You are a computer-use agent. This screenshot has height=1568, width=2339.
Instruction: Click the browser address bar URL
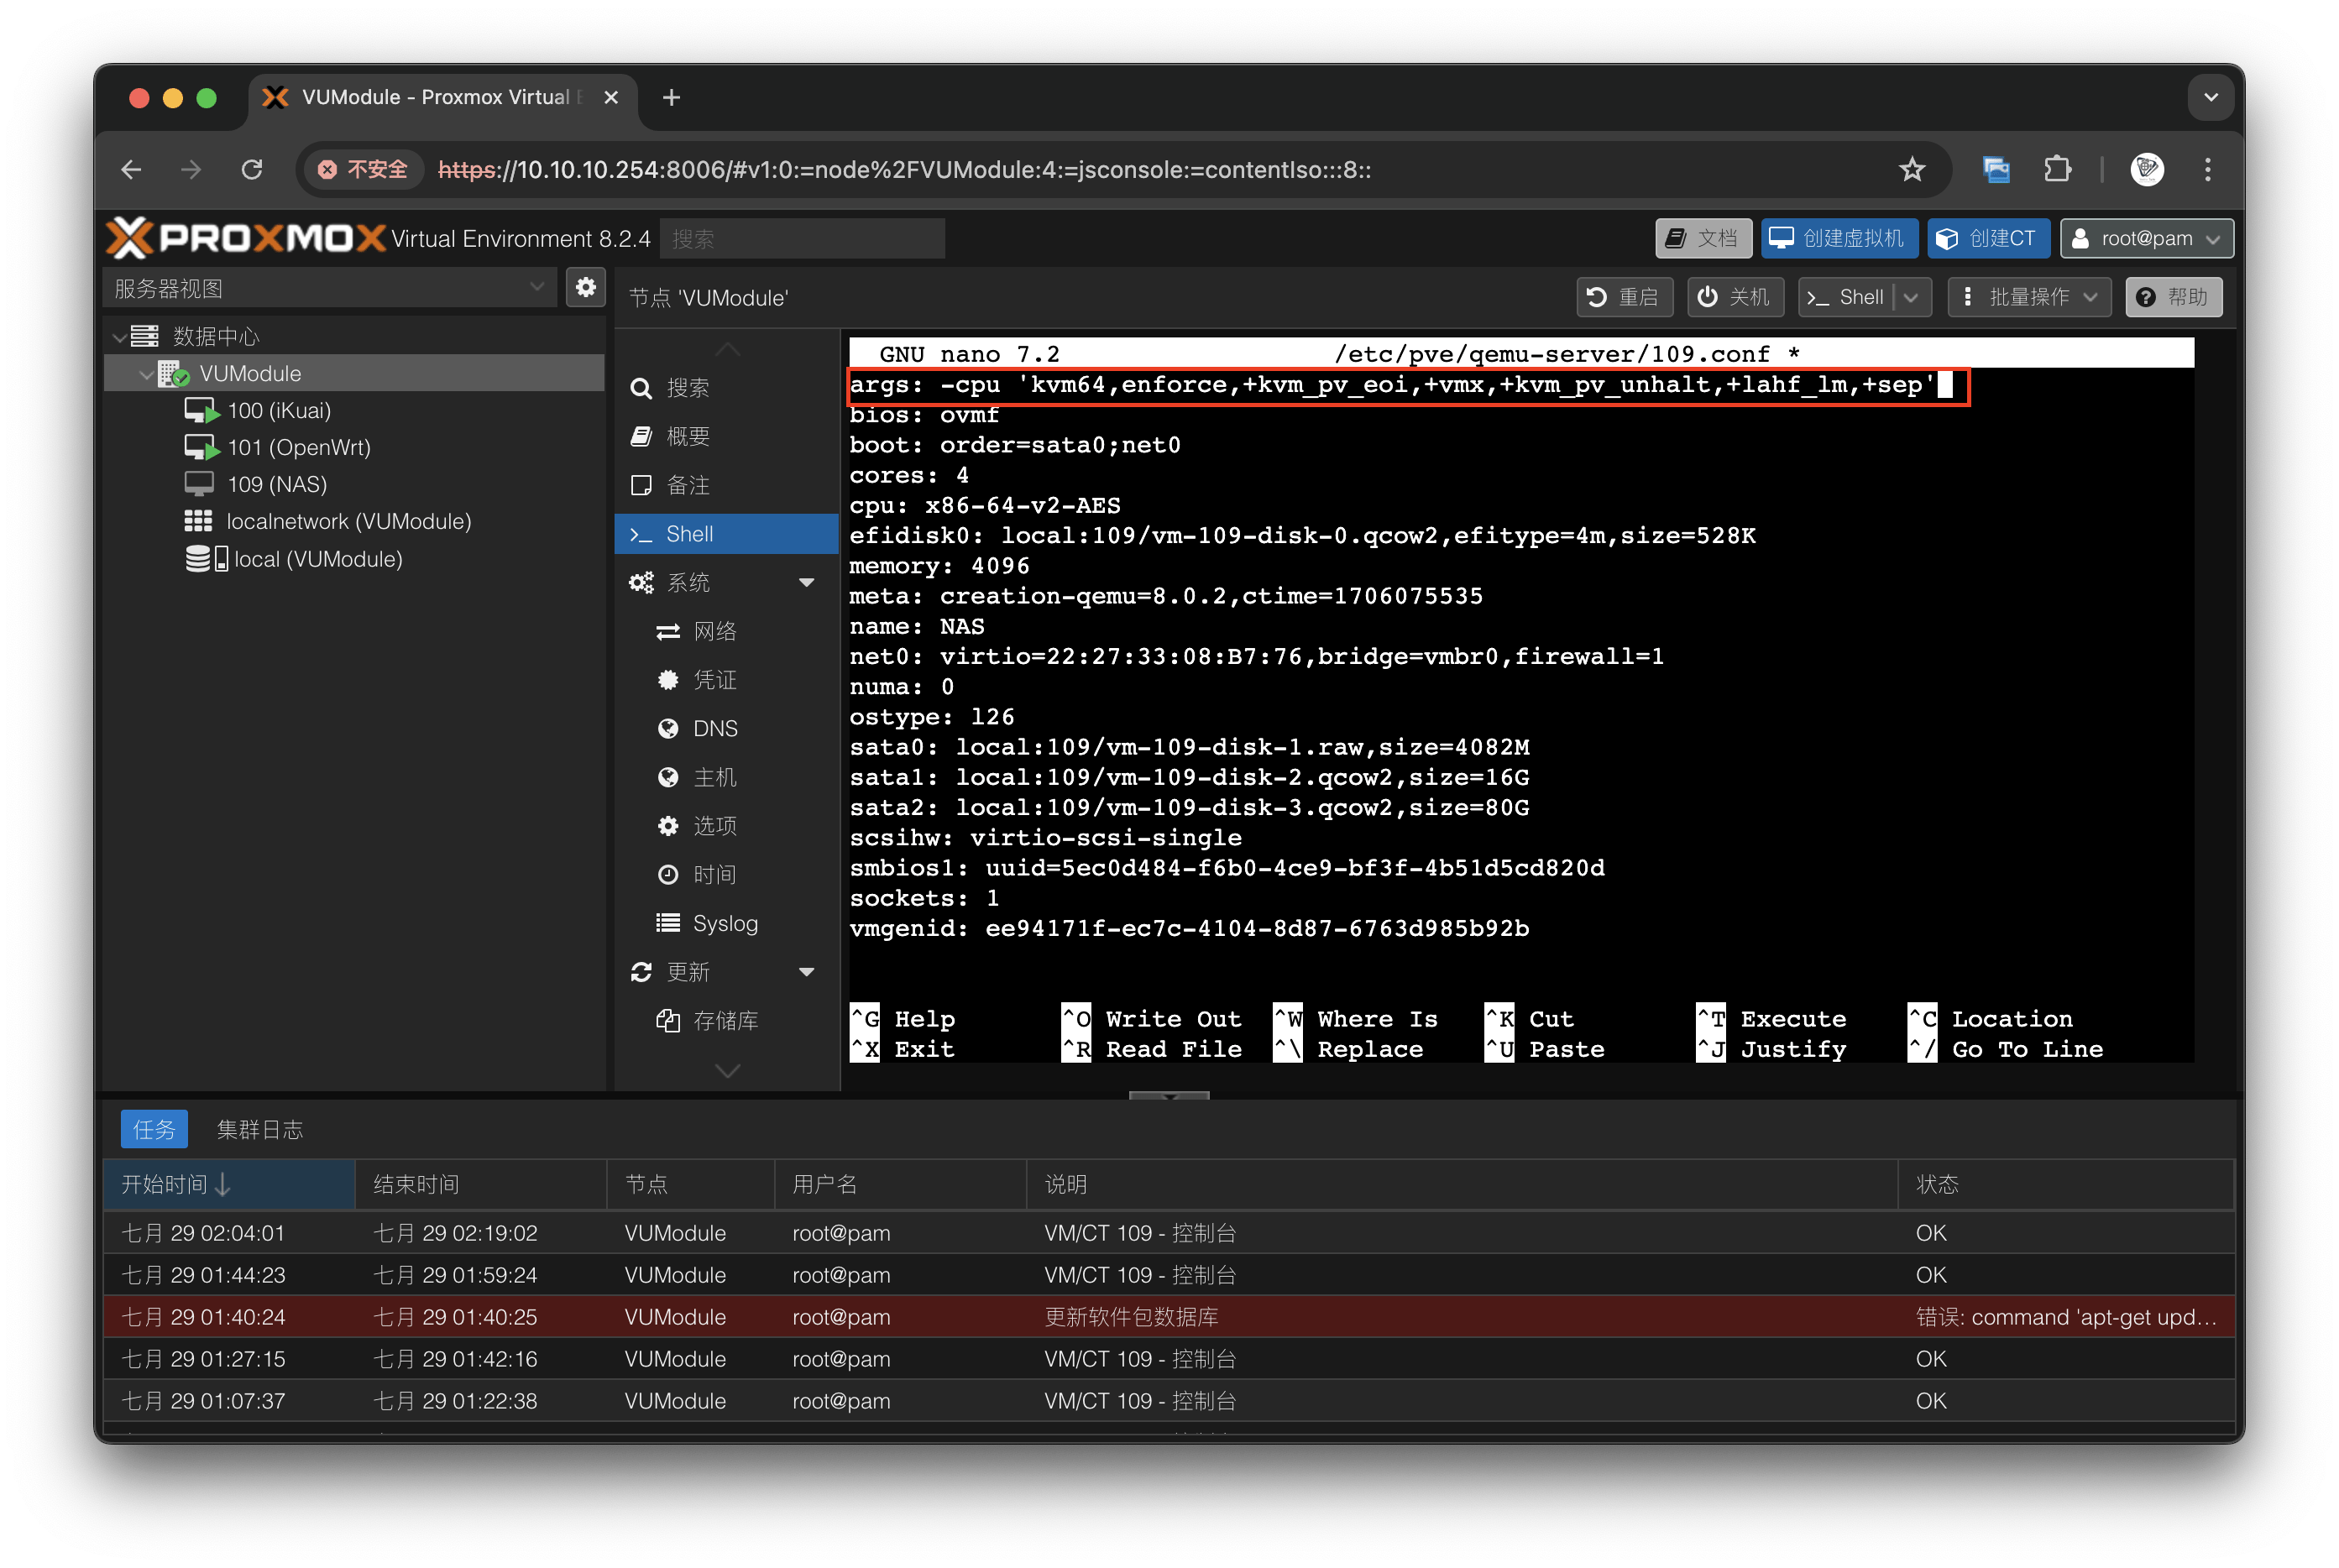[904, 170]
